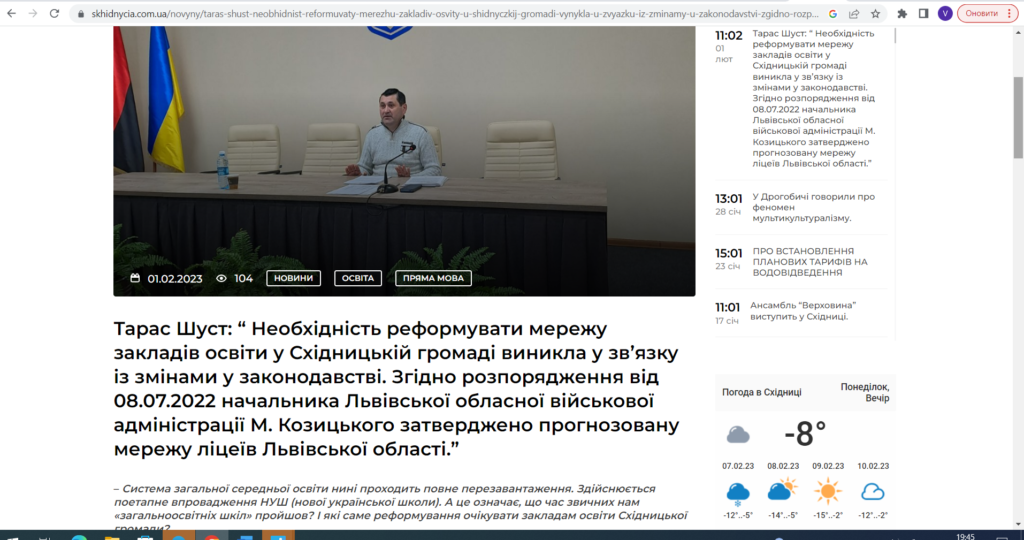
Task: Click the 07.02.23 snow cloud forecast icon
Action: point(738,492)
